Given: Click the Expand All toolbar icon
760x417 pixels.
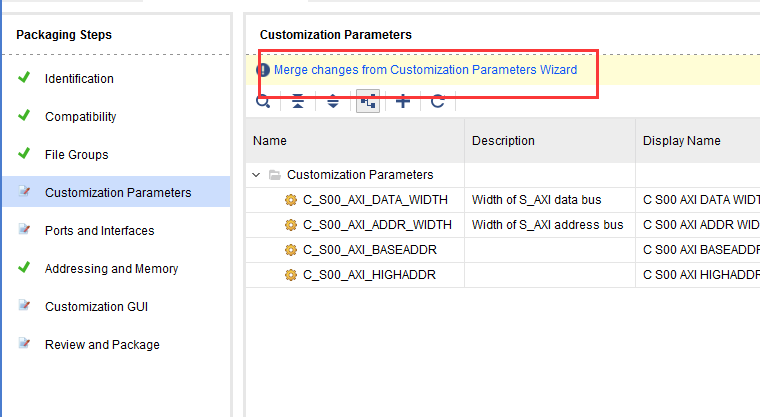Looking at the screenshot, I should [x=333, y=101].
